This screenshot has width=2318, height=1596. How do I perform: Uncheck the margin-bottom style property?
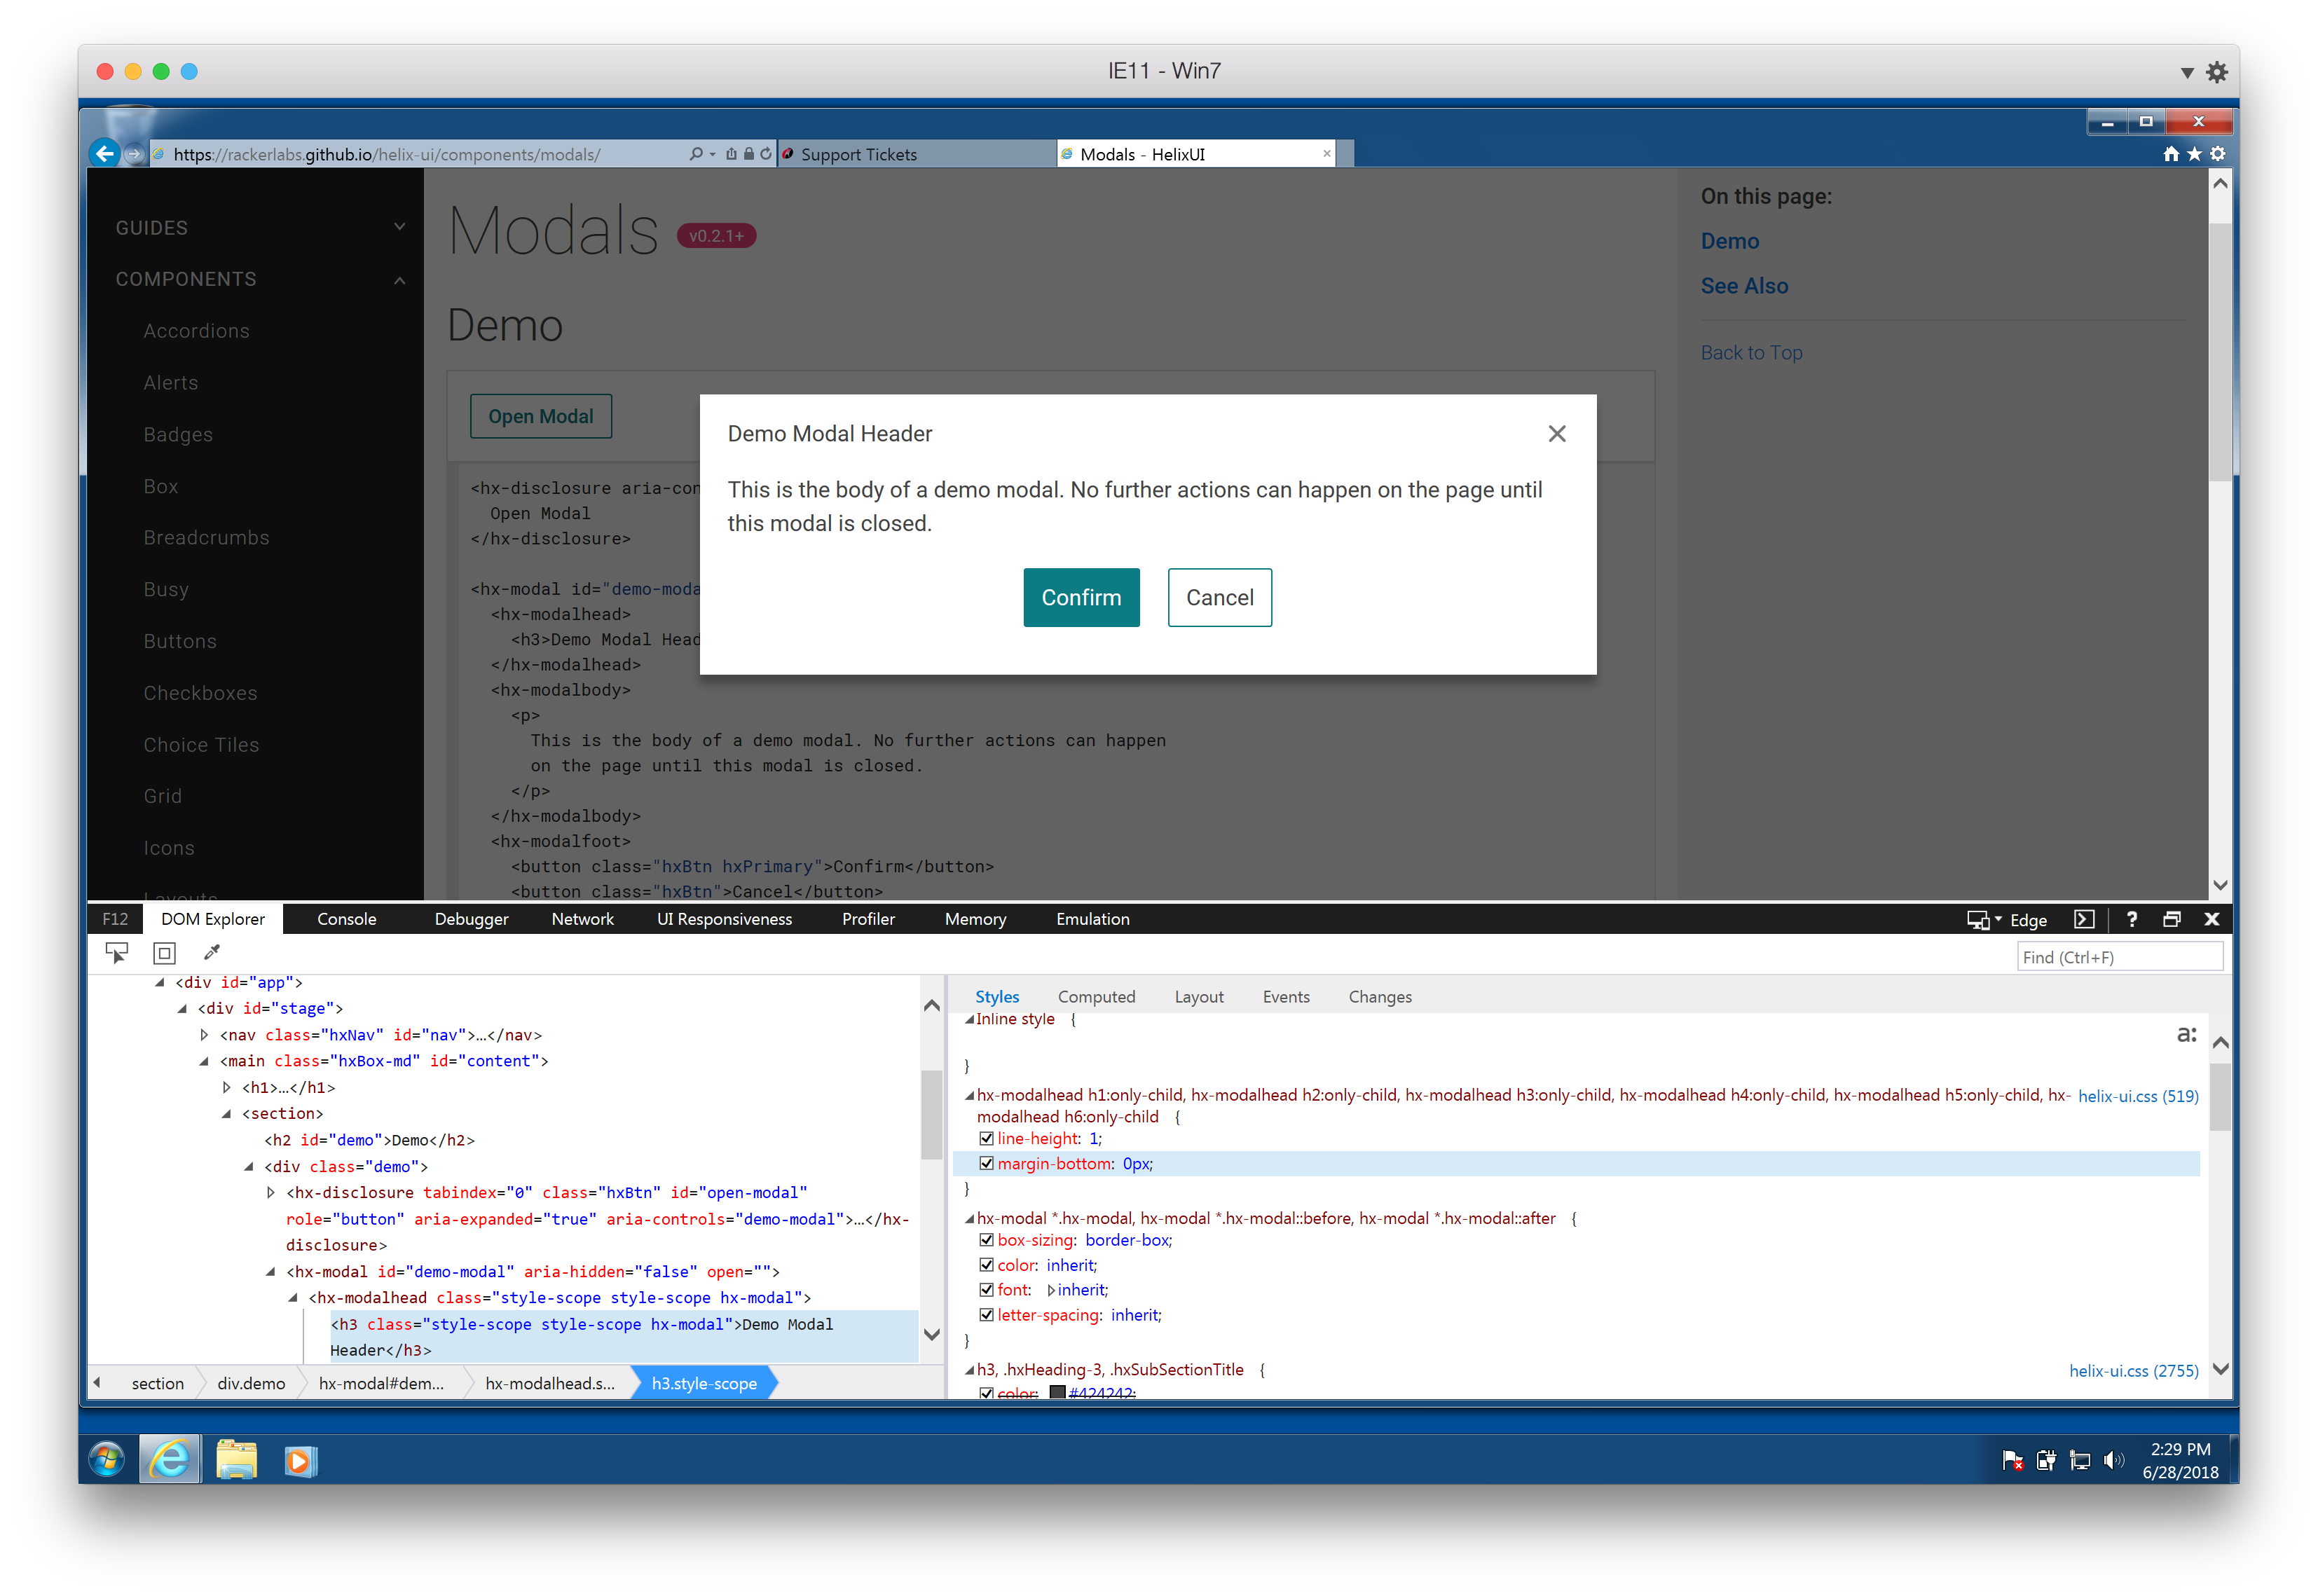tap(987, 1163)
